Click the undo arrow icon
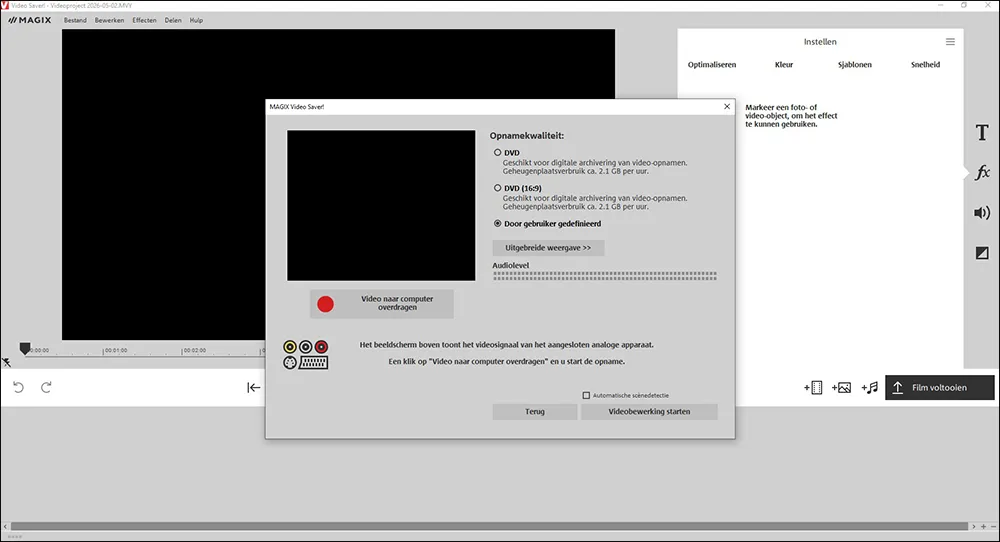Viewport: 1000px width, 542px height. 18,387
